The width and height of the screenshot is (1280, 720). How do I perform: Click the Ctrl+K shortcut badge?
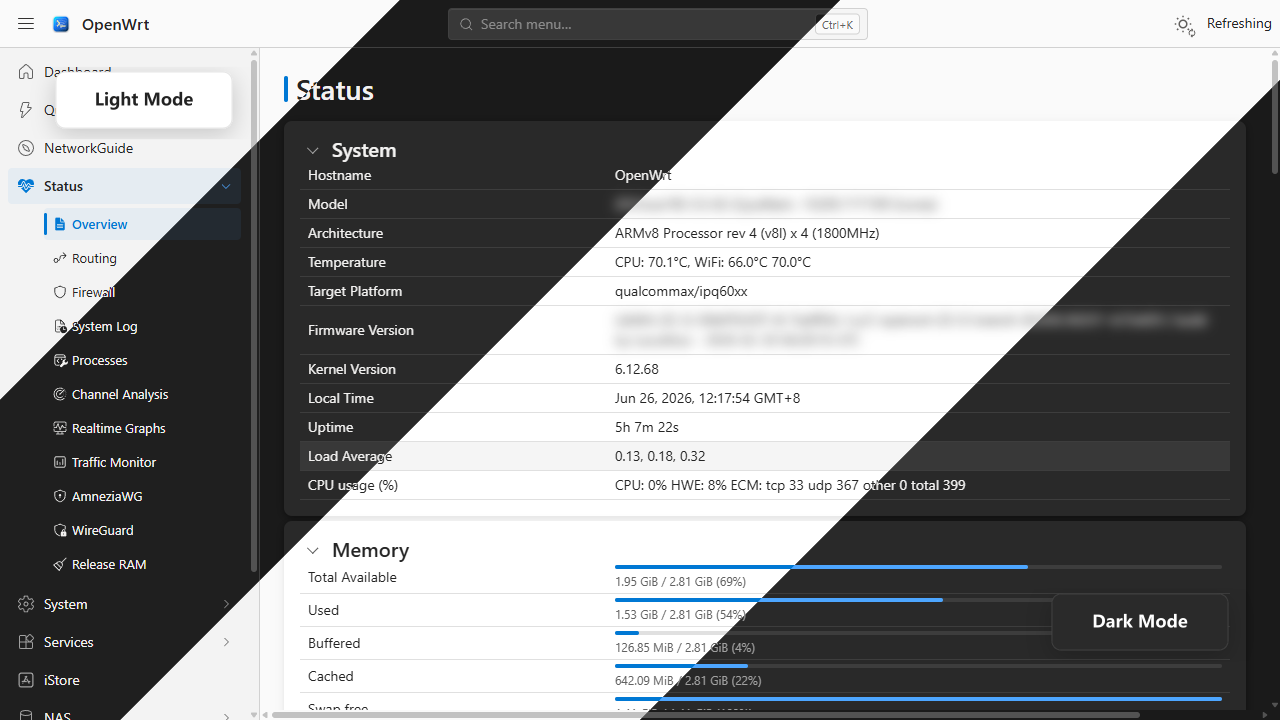point(837,25)
